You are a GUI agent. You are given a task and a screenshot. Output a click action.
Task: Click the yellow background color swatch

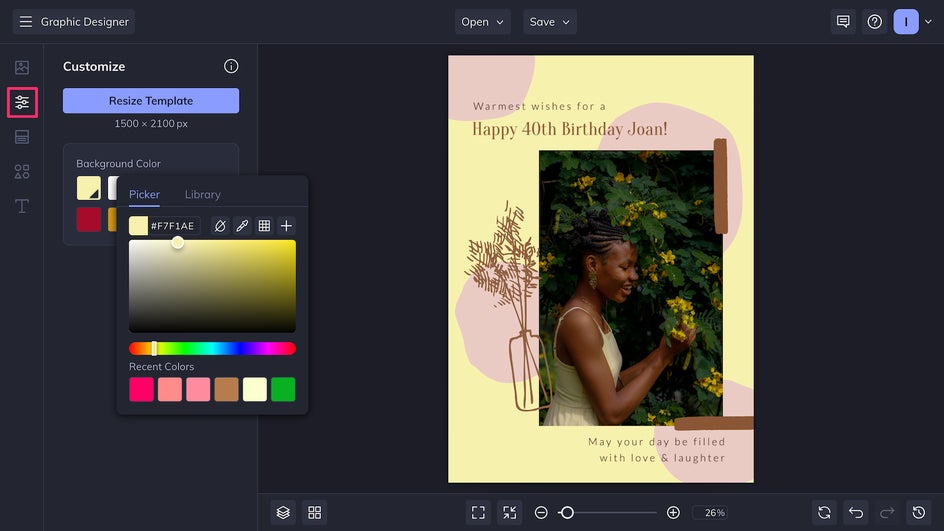(88, 188)
